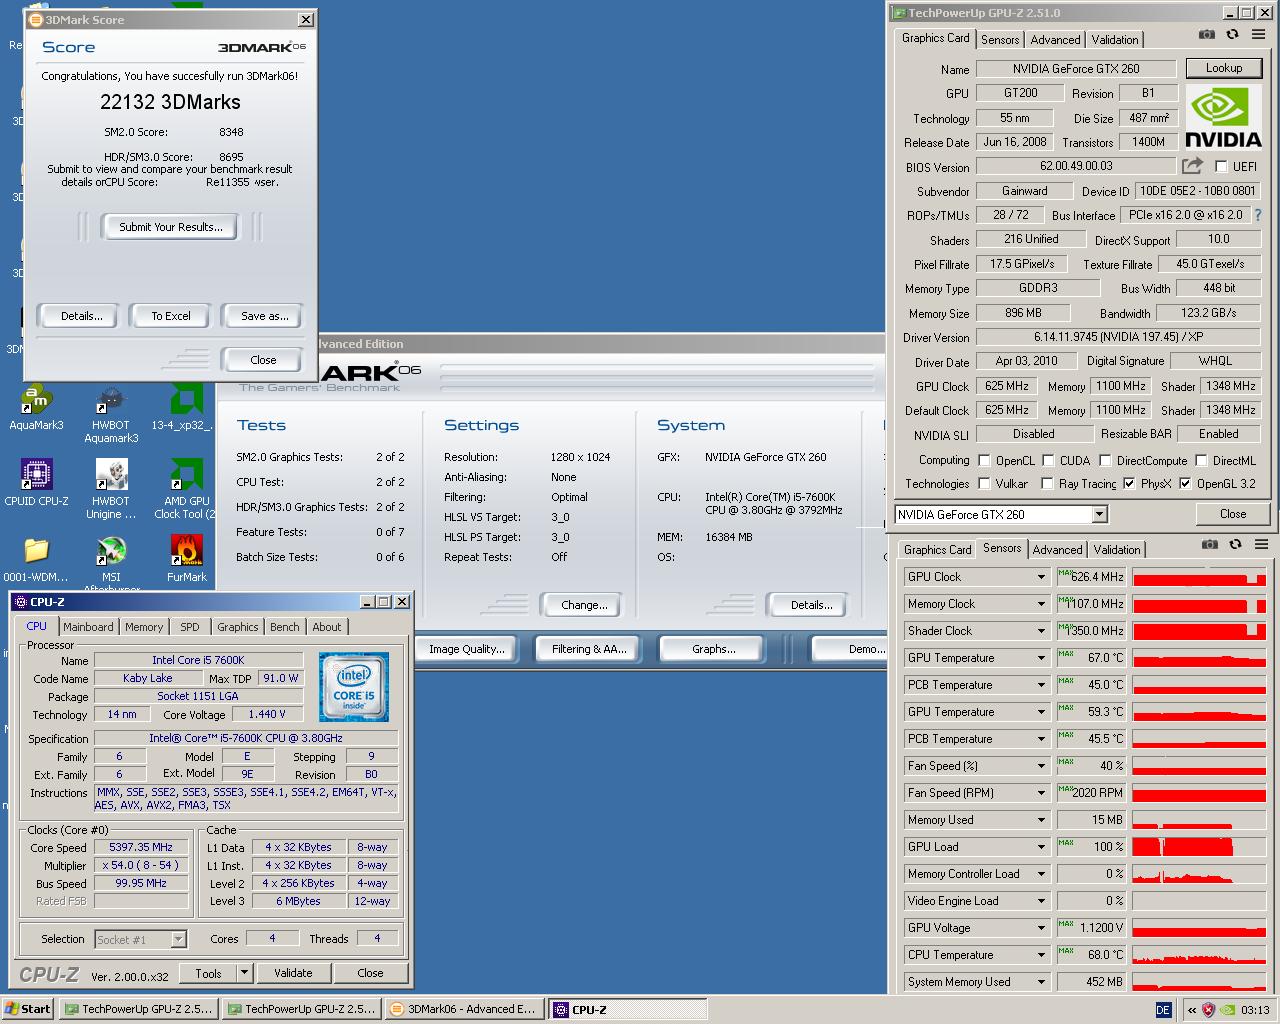Toggle the CUDA checkbox

1048,461
